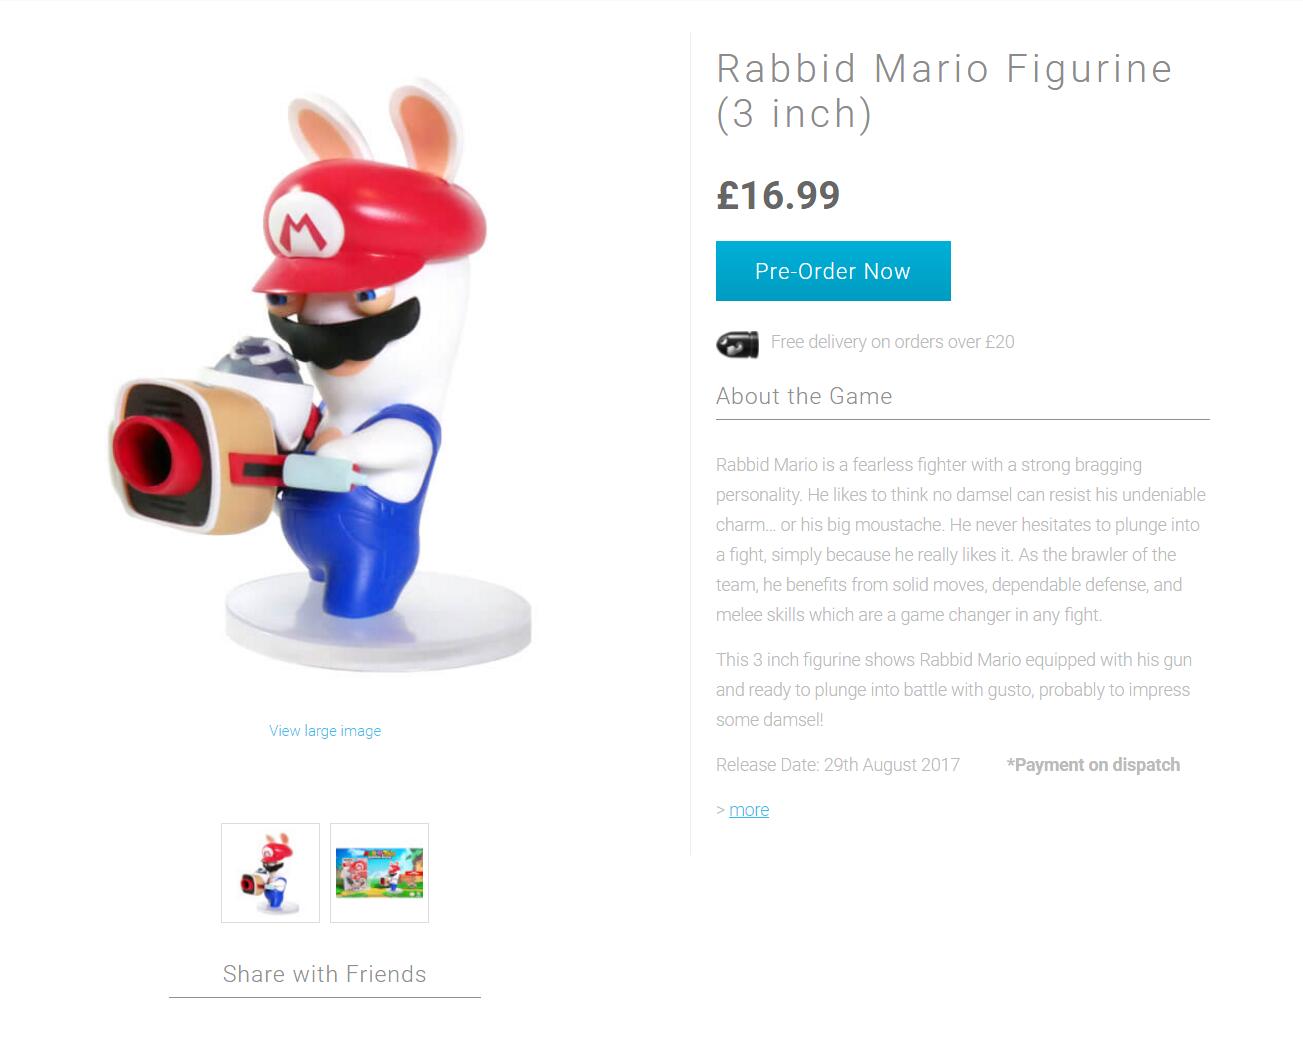Click the Payment on dispatch note

pyautogui.click(x=1093, y=765)
